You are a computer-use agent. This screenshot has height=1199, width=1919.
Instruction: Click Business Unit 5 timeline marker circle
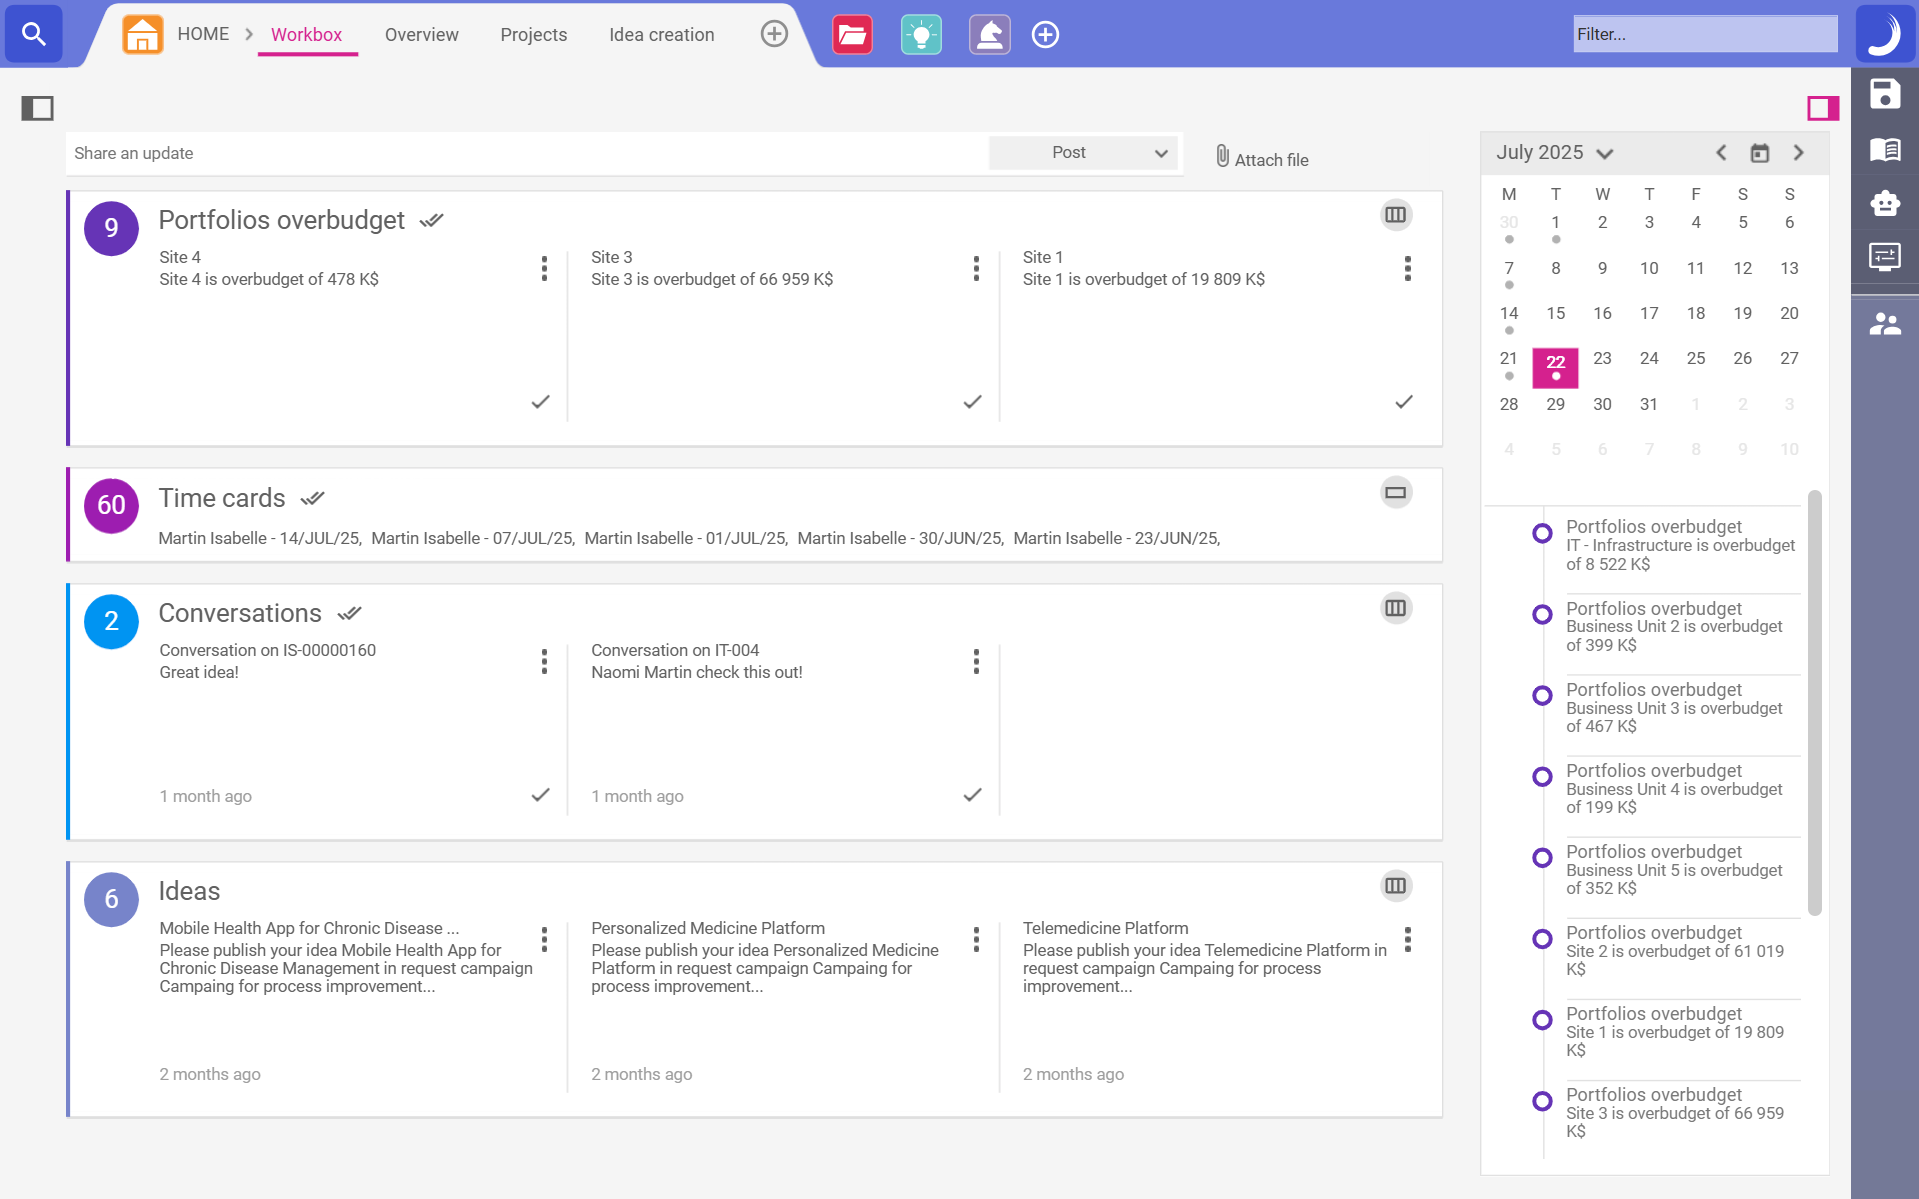click(x=1543, y=857)
